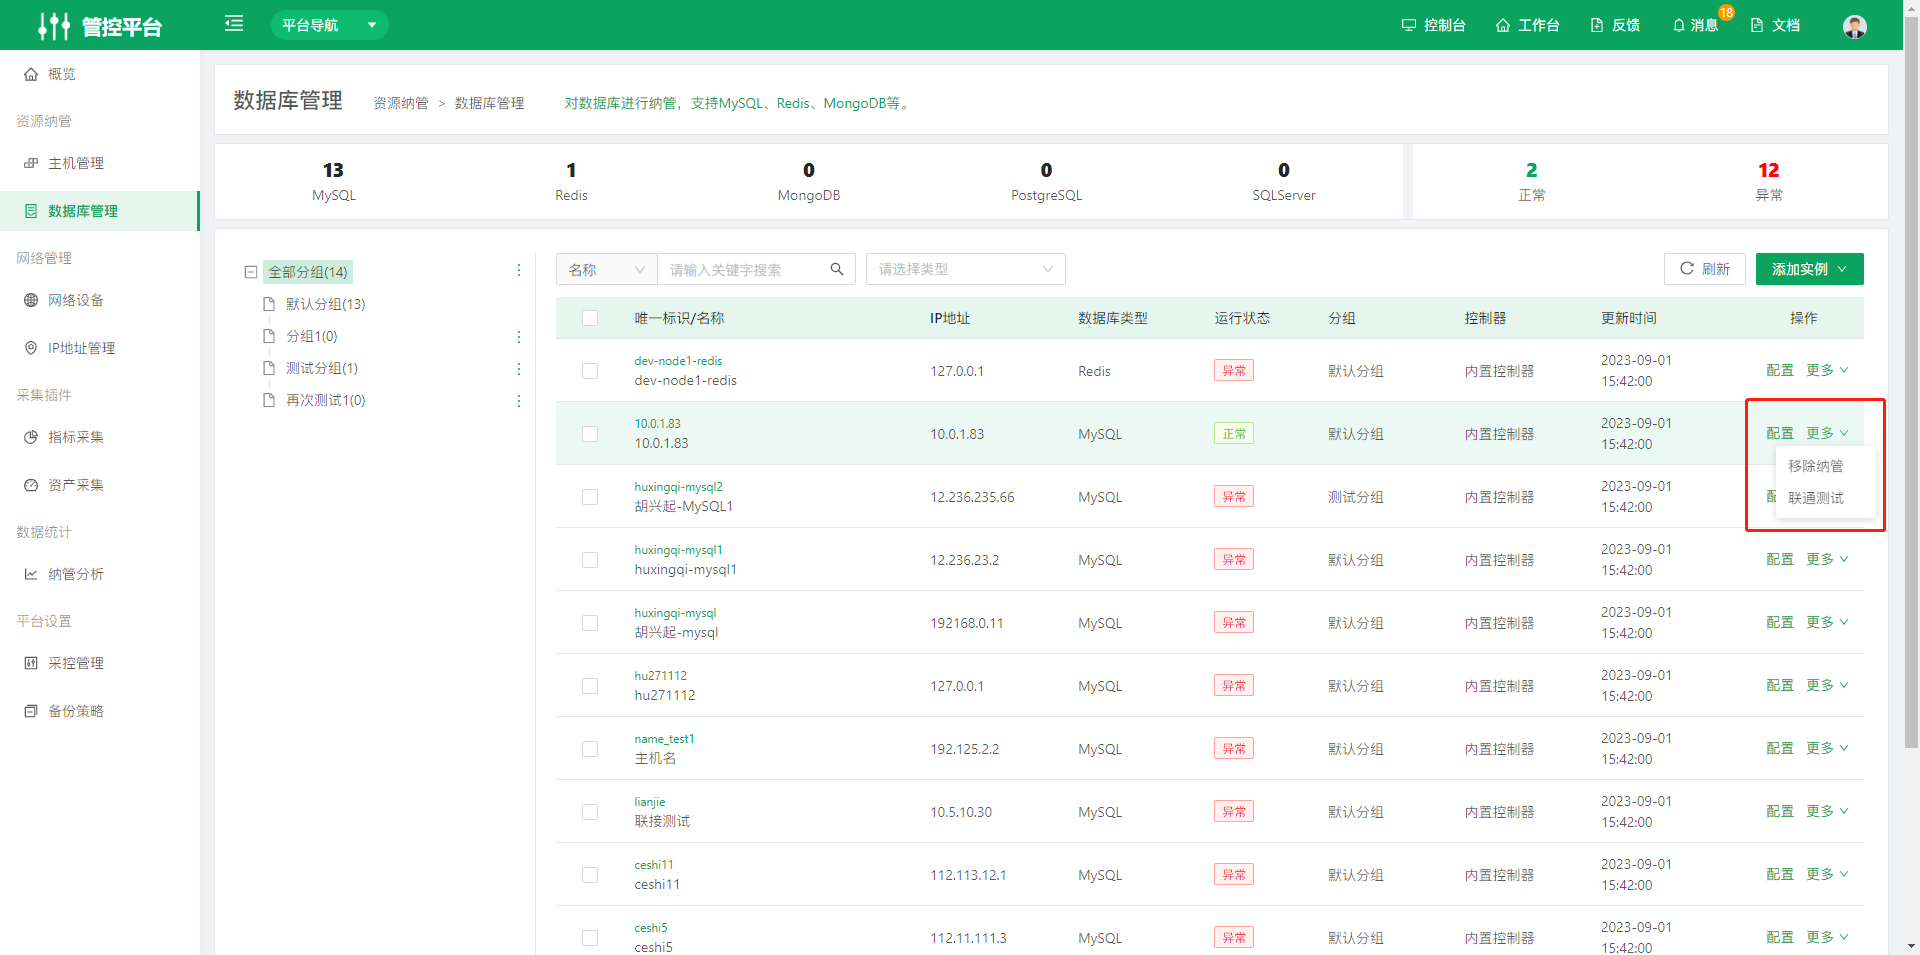Select 测试分组(1) in group tree
Viewport: 1920px width, 955px height.
321,368
